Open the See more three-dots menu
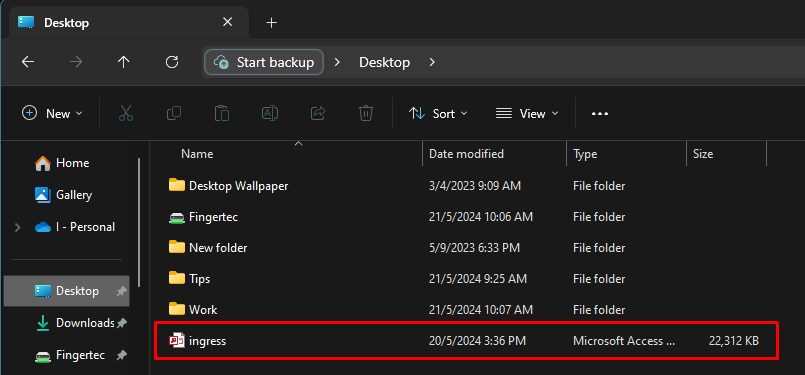The width and height of the screenshot is (805, 375). tap(600, 114)
